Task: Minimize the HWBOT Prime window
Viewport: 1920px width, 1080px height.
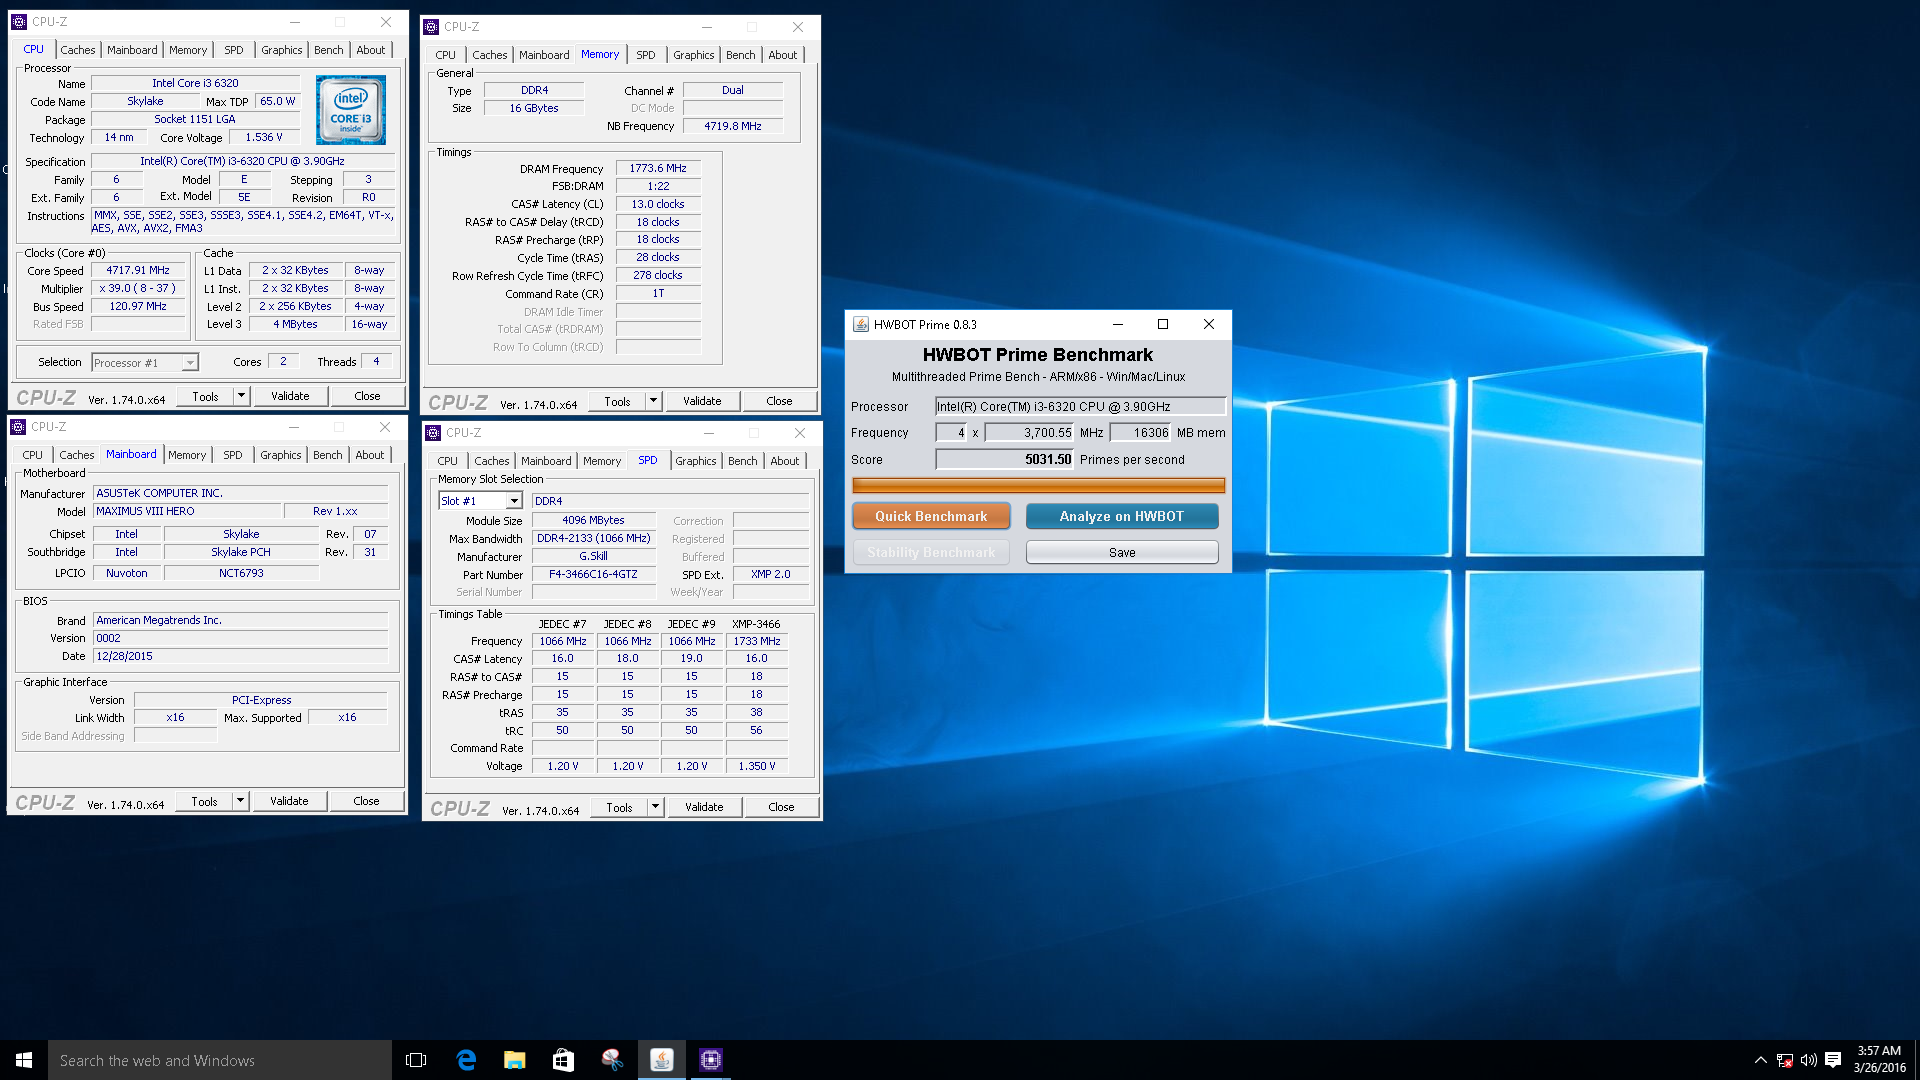Action: (x=1118, y=324)
